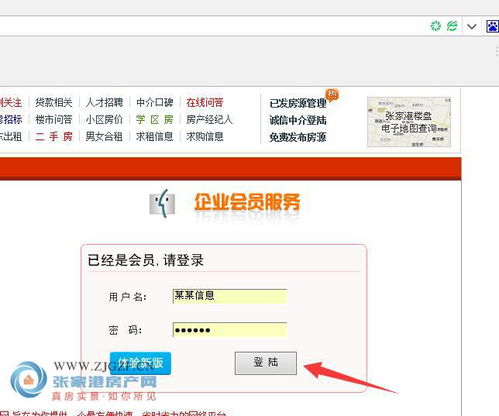The height and width of the screenshot is (416, 499).
Task: Open the 贷款相关 link
Action: 54,102
